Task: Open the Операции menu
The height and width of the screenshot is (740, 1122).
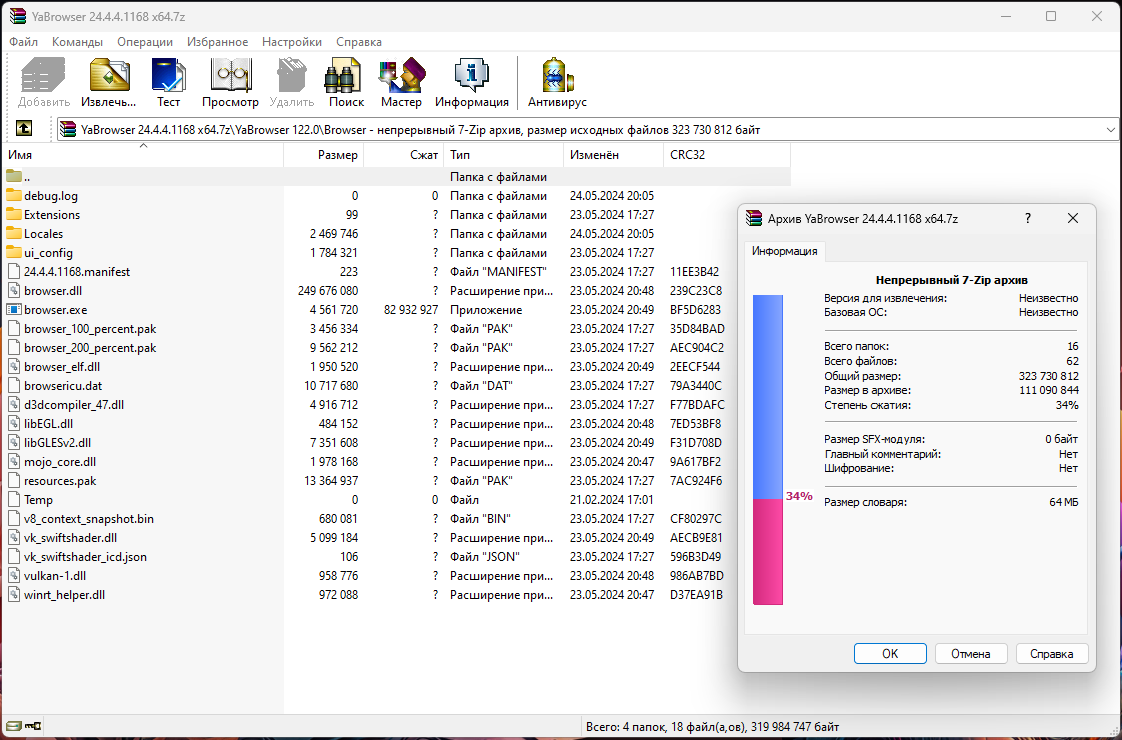Action: pyautogui.click(x=145, y=42)
